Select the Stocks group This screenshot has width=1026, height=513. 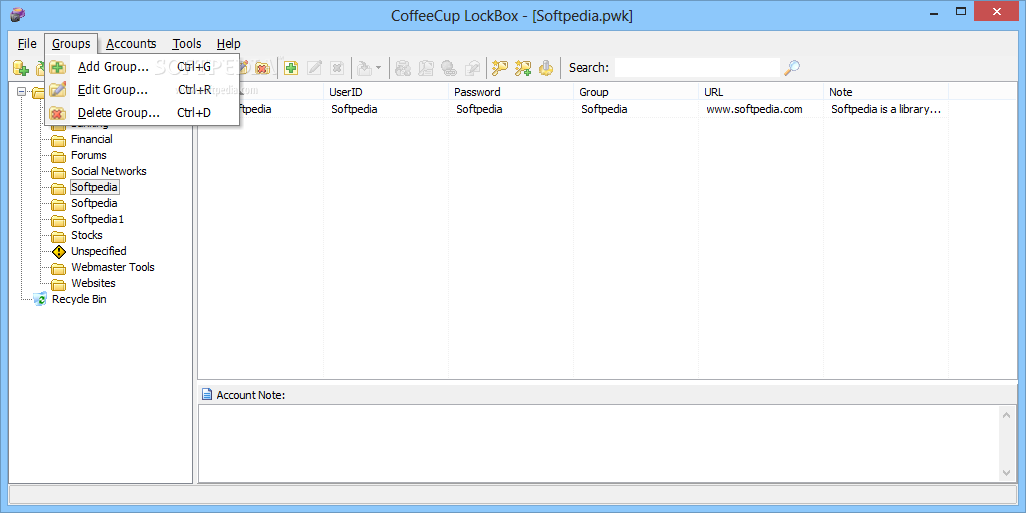[86, 235]
